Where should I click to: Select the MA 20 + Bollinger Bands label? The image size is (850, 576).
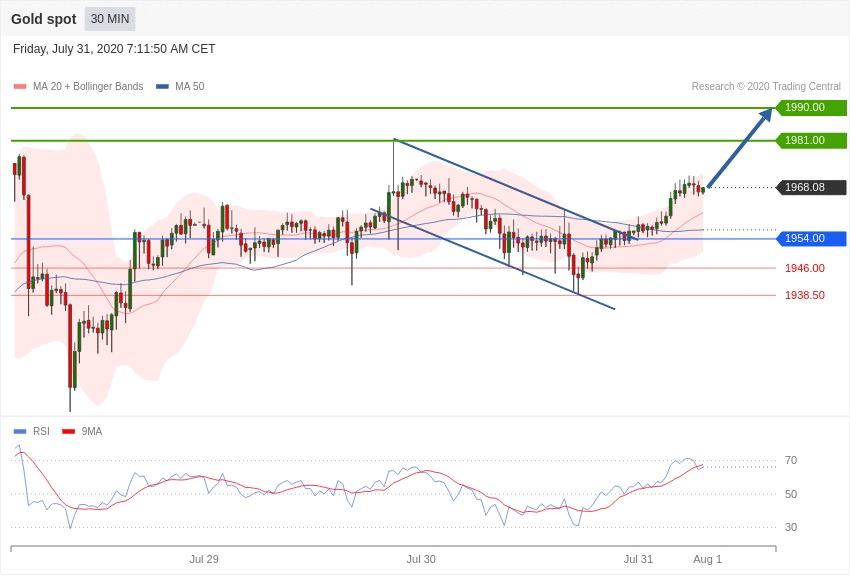[x=88, y=86]
